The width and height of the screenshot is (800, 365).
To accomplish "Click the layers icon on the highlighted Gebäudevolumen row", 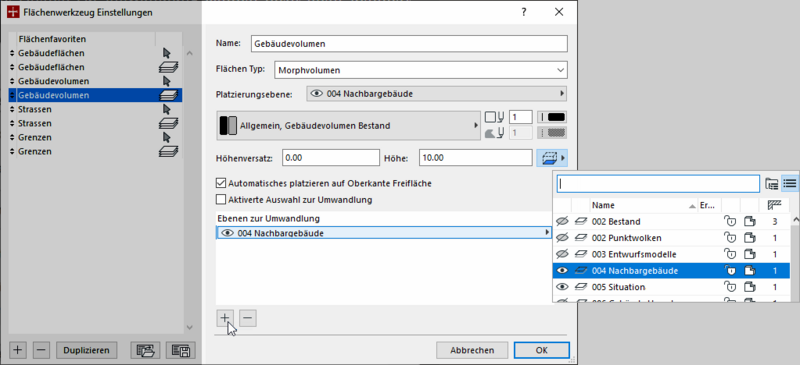I will (x=168, y=95).
